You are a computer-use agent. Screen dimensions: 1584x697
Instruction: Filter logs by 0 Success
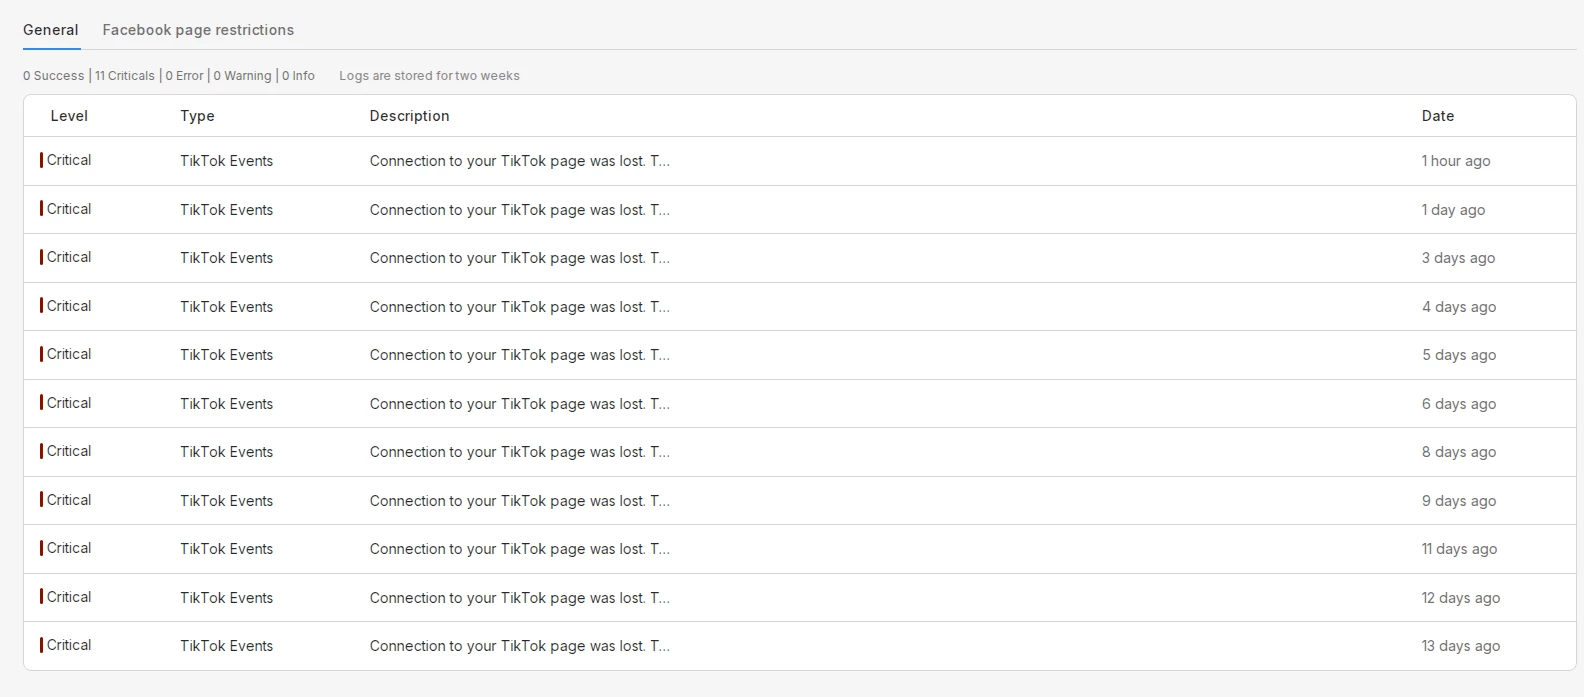[54, 76]
